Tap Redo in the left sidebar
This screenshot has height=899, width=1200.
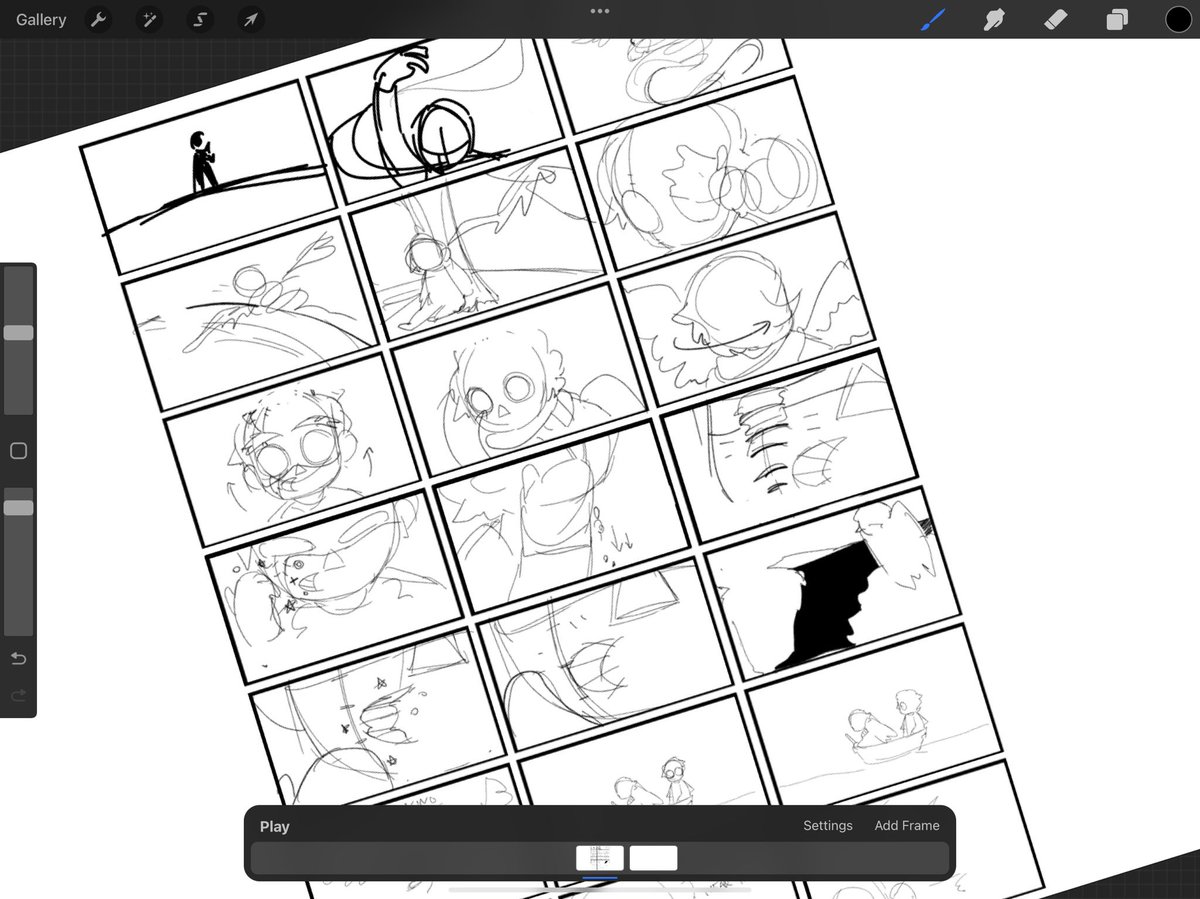click(17, 695)
